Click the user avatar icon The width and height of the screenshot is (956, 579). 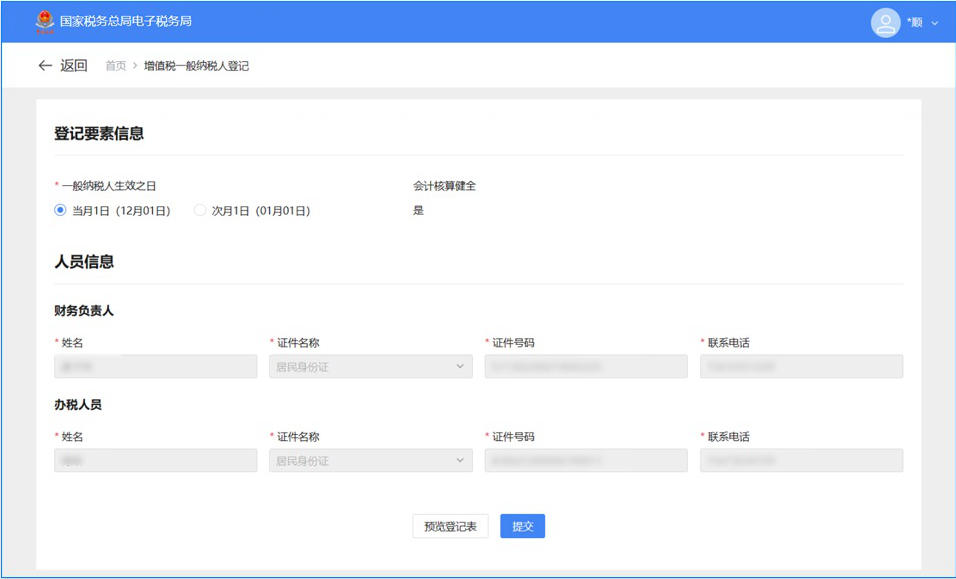[x=885, y=22]
